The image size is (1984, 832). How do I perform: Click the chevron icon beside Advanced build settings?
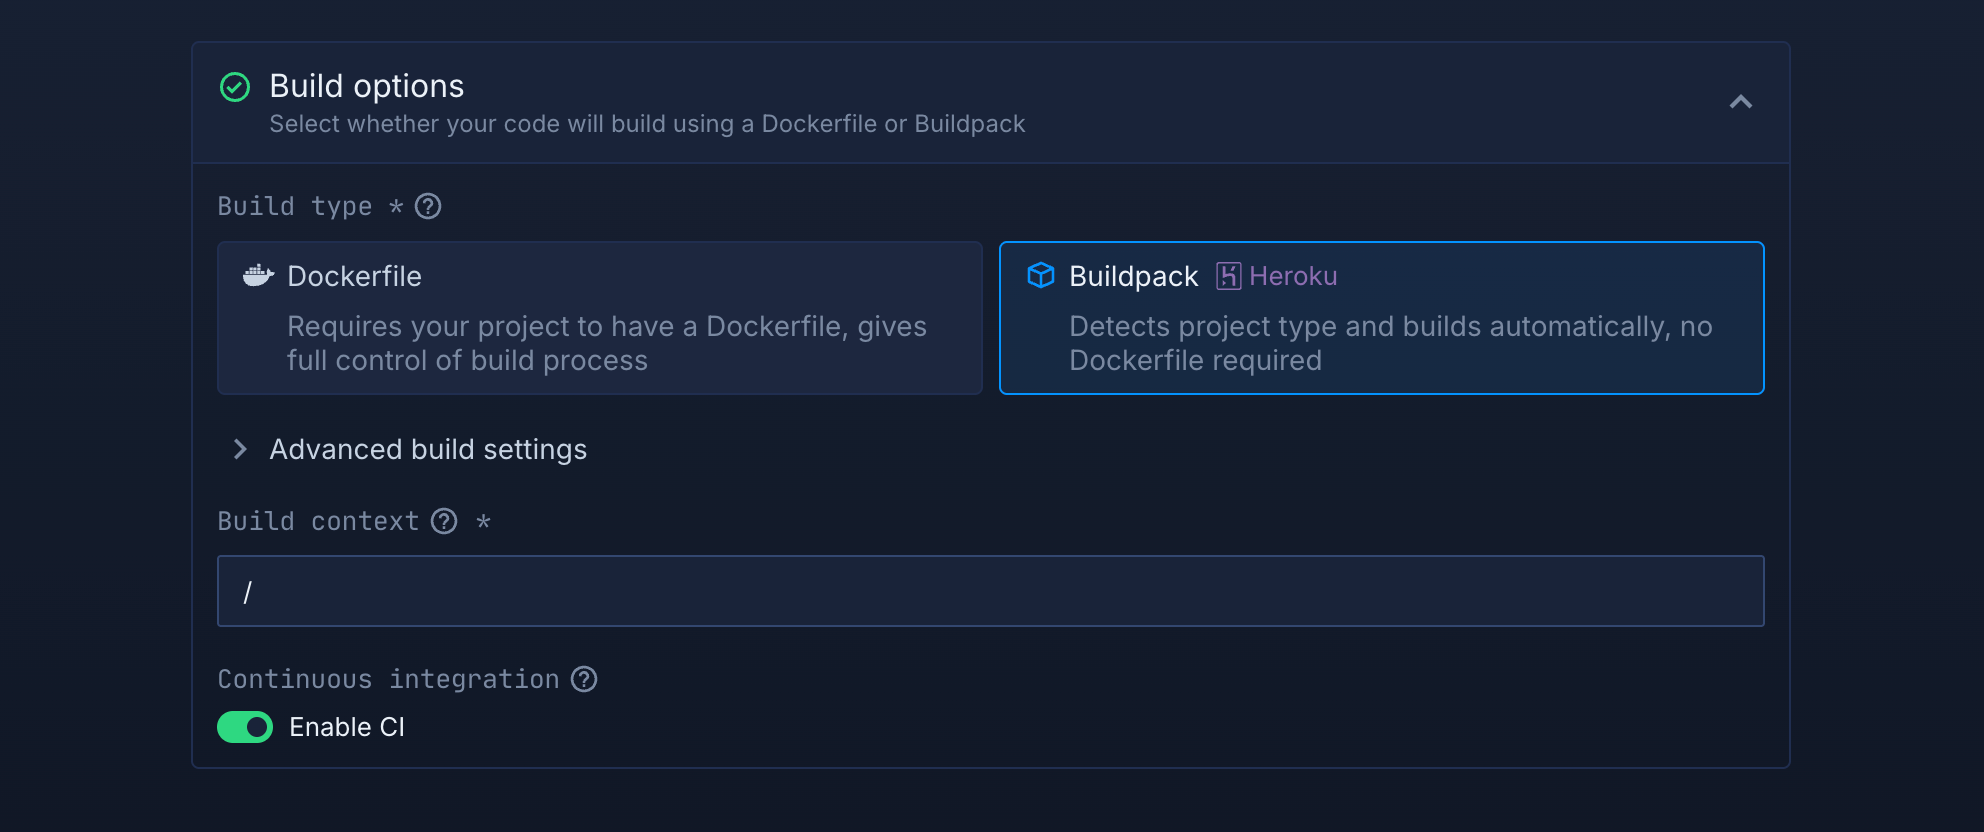pyautogui.click(x=240, y=449)
